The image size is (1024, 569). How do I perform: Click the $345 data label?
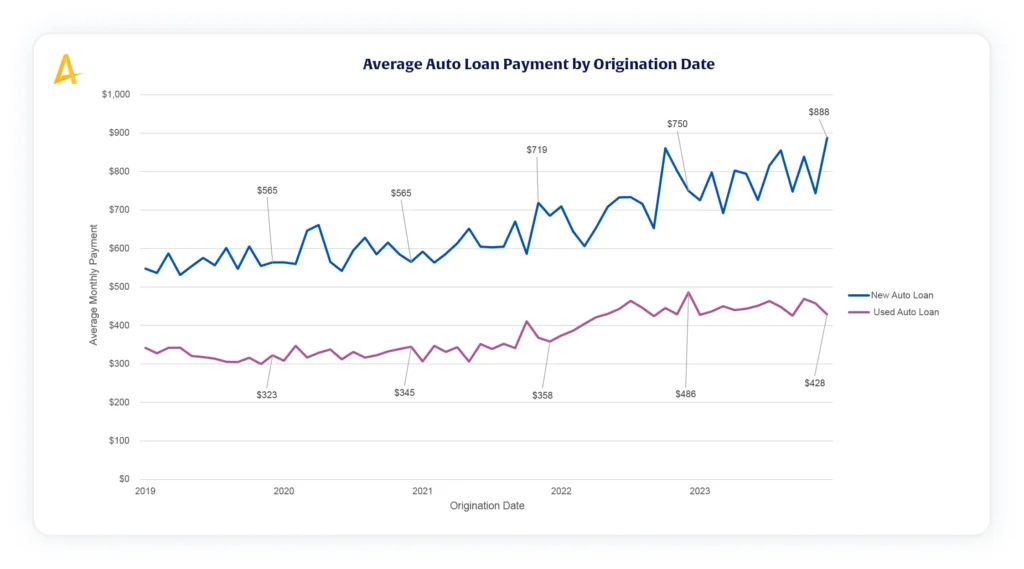tap(404, 393)
